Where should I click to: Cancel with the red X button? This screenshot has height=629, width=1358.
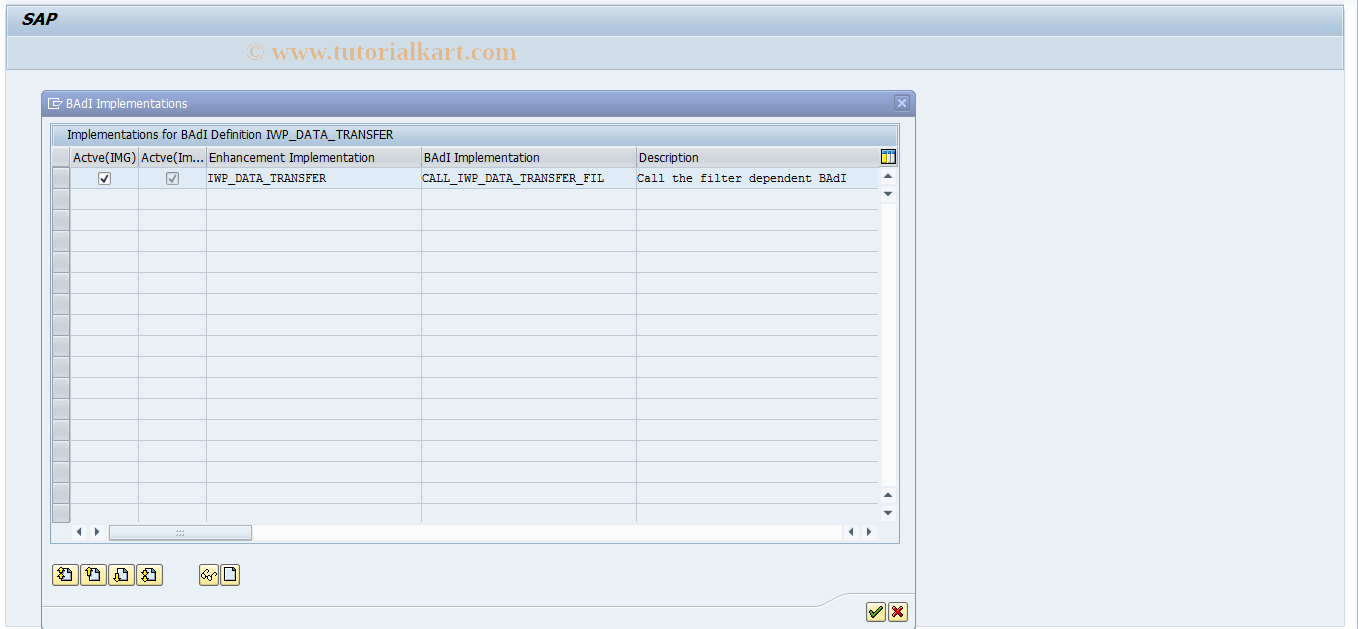tap(898, 612)
